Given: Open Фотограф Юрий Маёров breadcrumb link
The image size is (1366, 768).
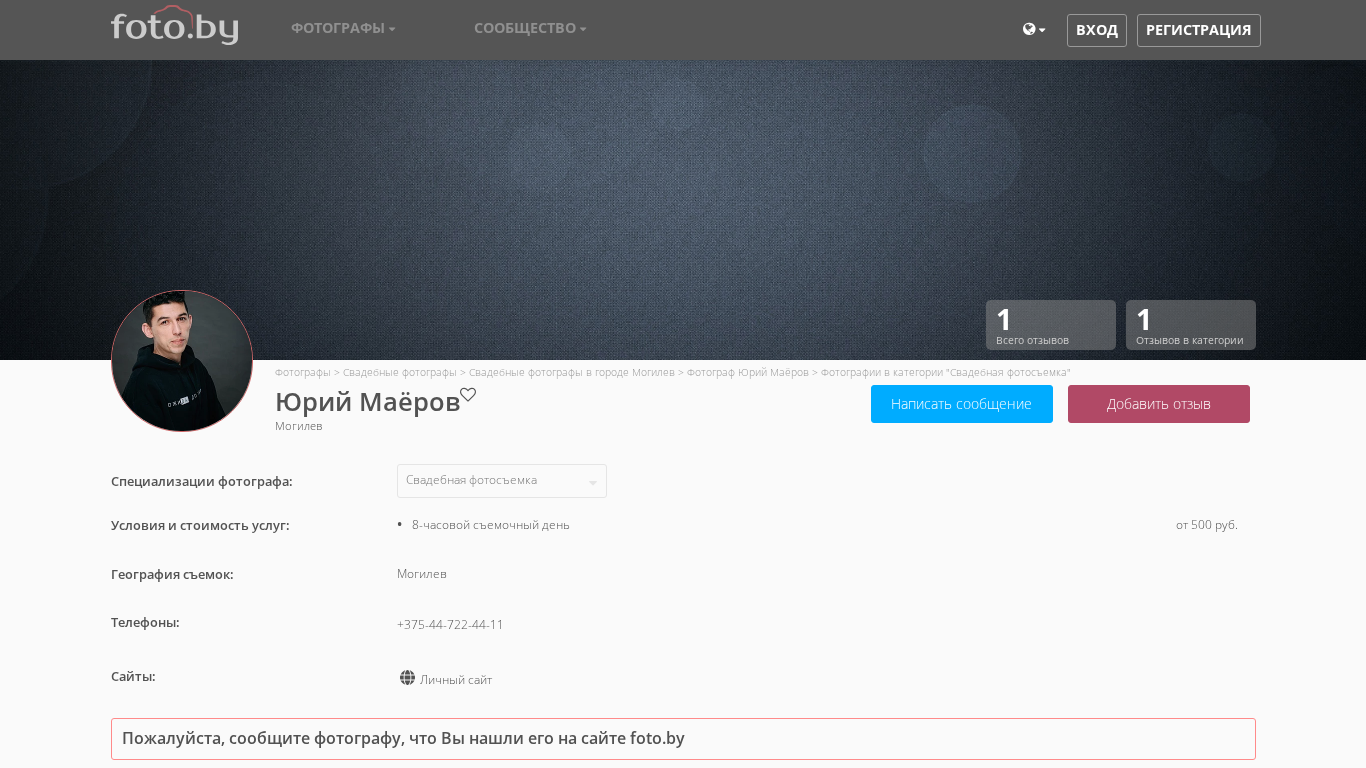Looking at the screenshot, I should 747,372.
